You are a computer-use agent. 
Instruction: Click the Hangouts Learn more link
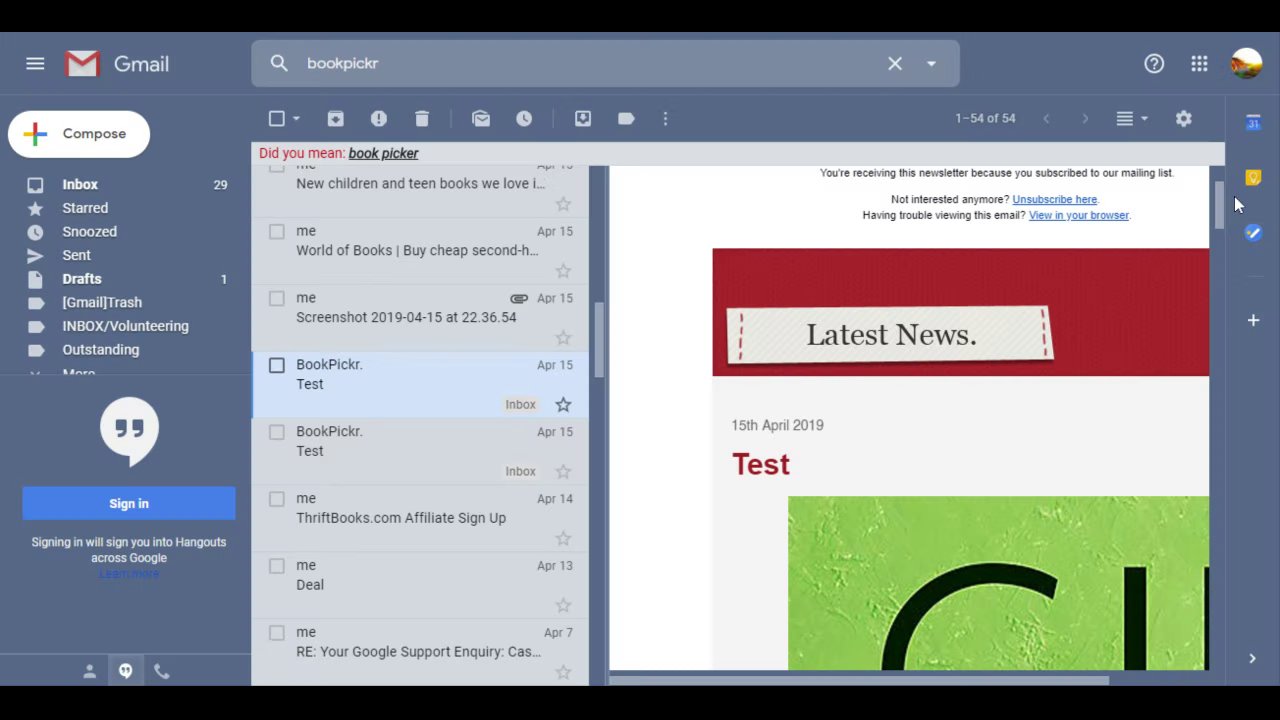point(129,573)
